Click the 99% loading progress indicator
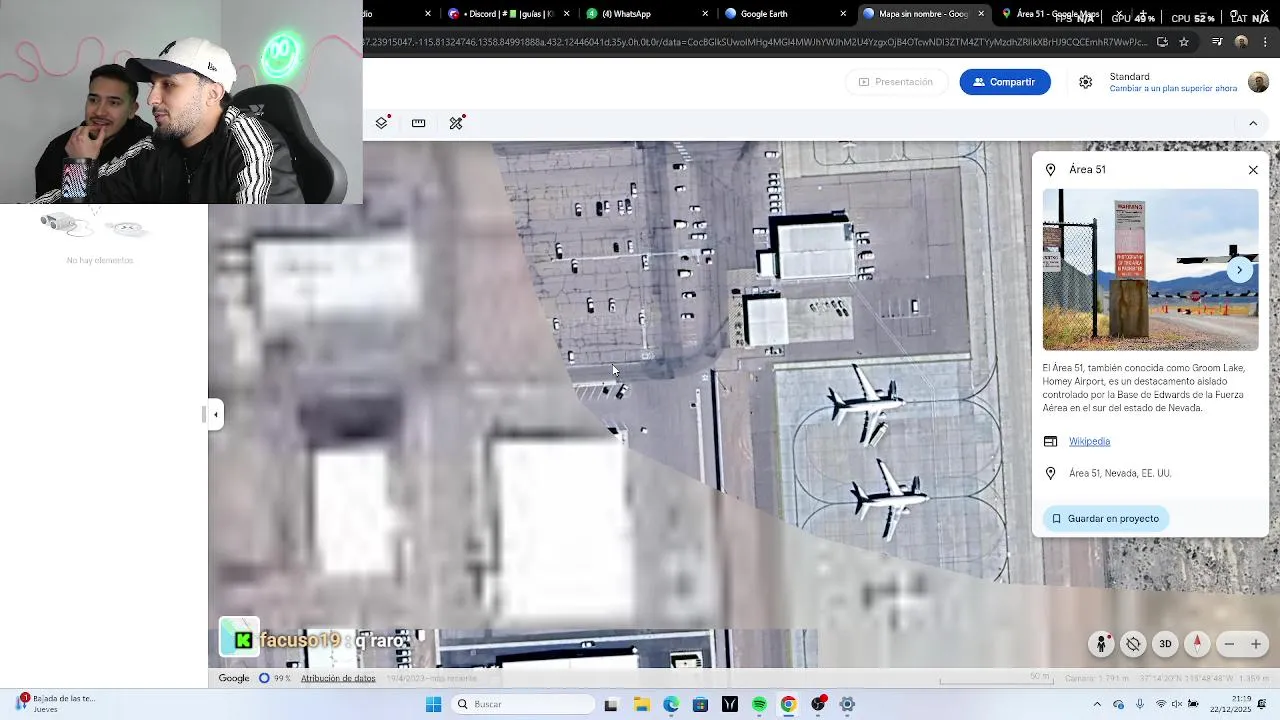 pos(274,678)
